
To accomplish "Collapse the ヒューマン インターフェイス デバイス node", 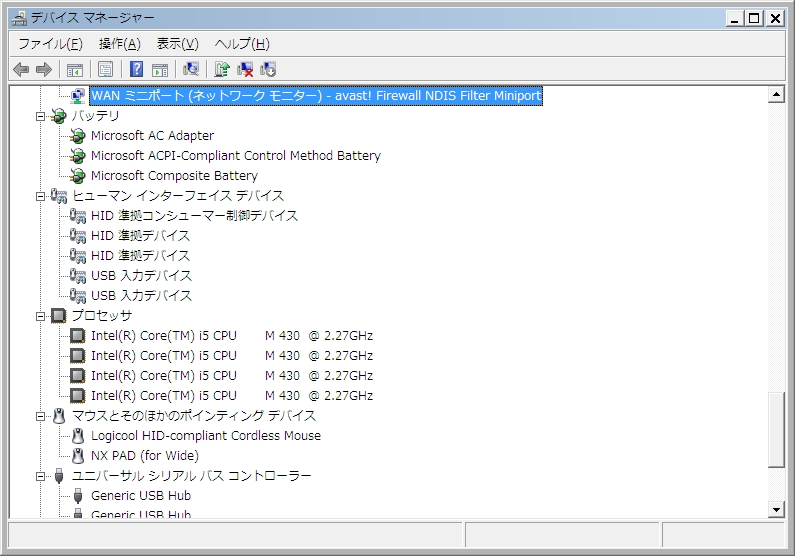I will pyautogui.click(x=41, y=196).
